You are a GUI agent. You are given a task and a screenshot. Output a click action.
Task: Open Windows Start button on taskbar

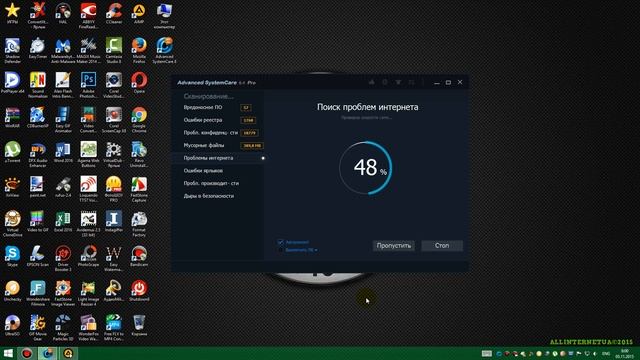8,353
